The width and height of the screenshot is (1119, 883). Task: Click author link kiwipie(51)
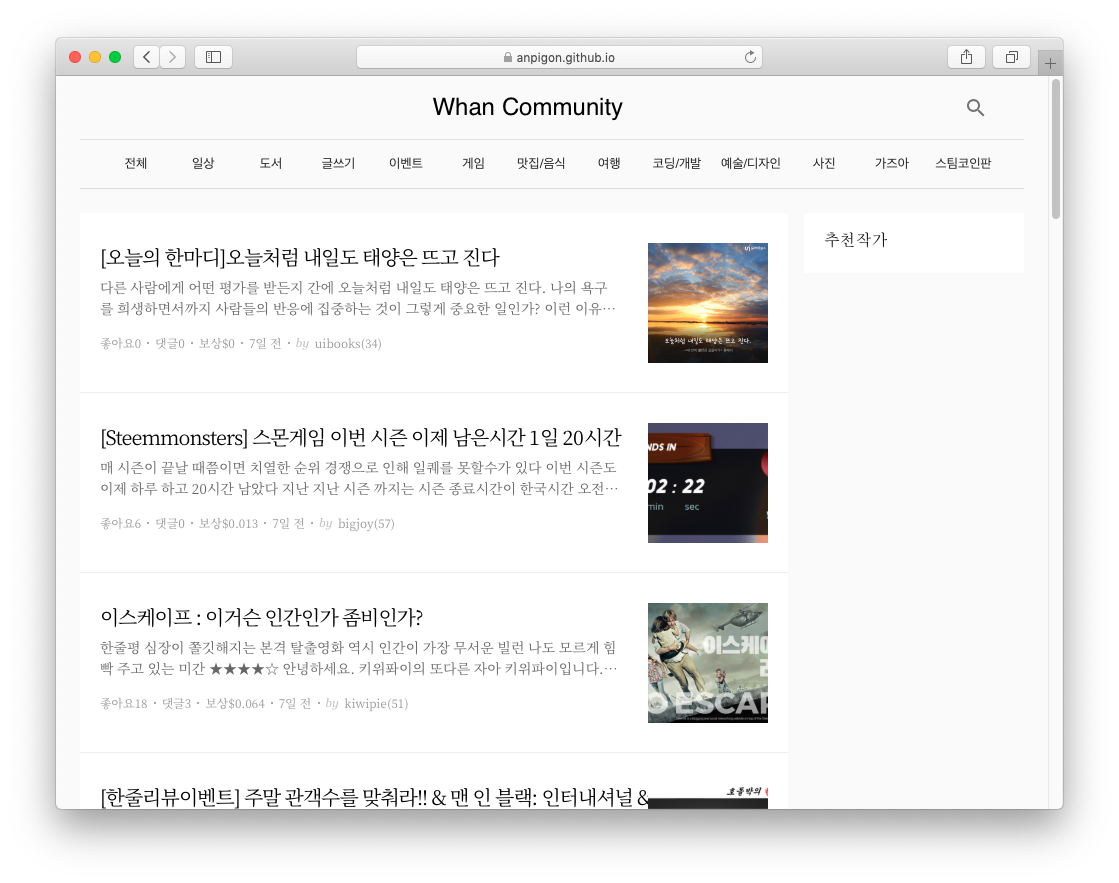376,704
